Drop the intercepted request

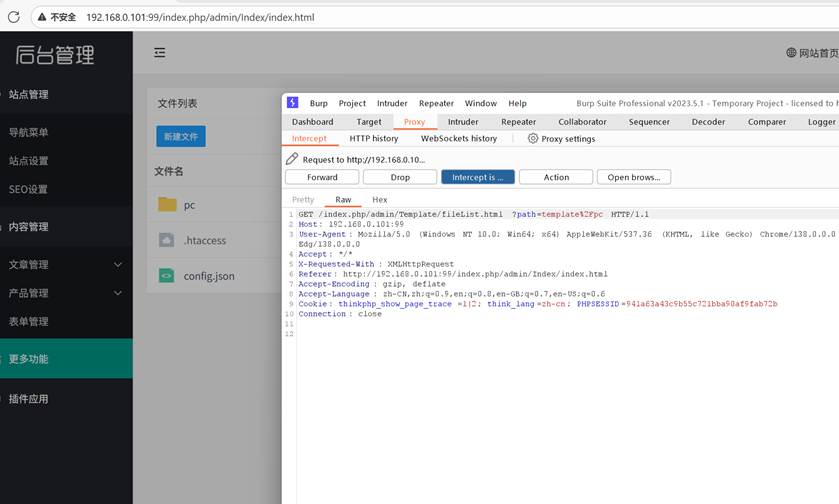coord(400,177)
